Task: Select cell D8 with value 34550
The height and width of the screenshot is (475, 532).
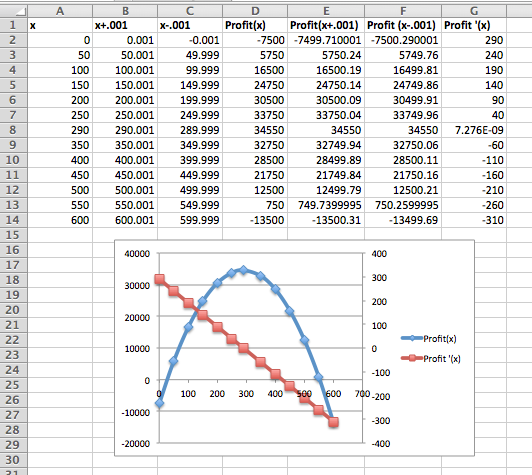Action: coord(255,130)
